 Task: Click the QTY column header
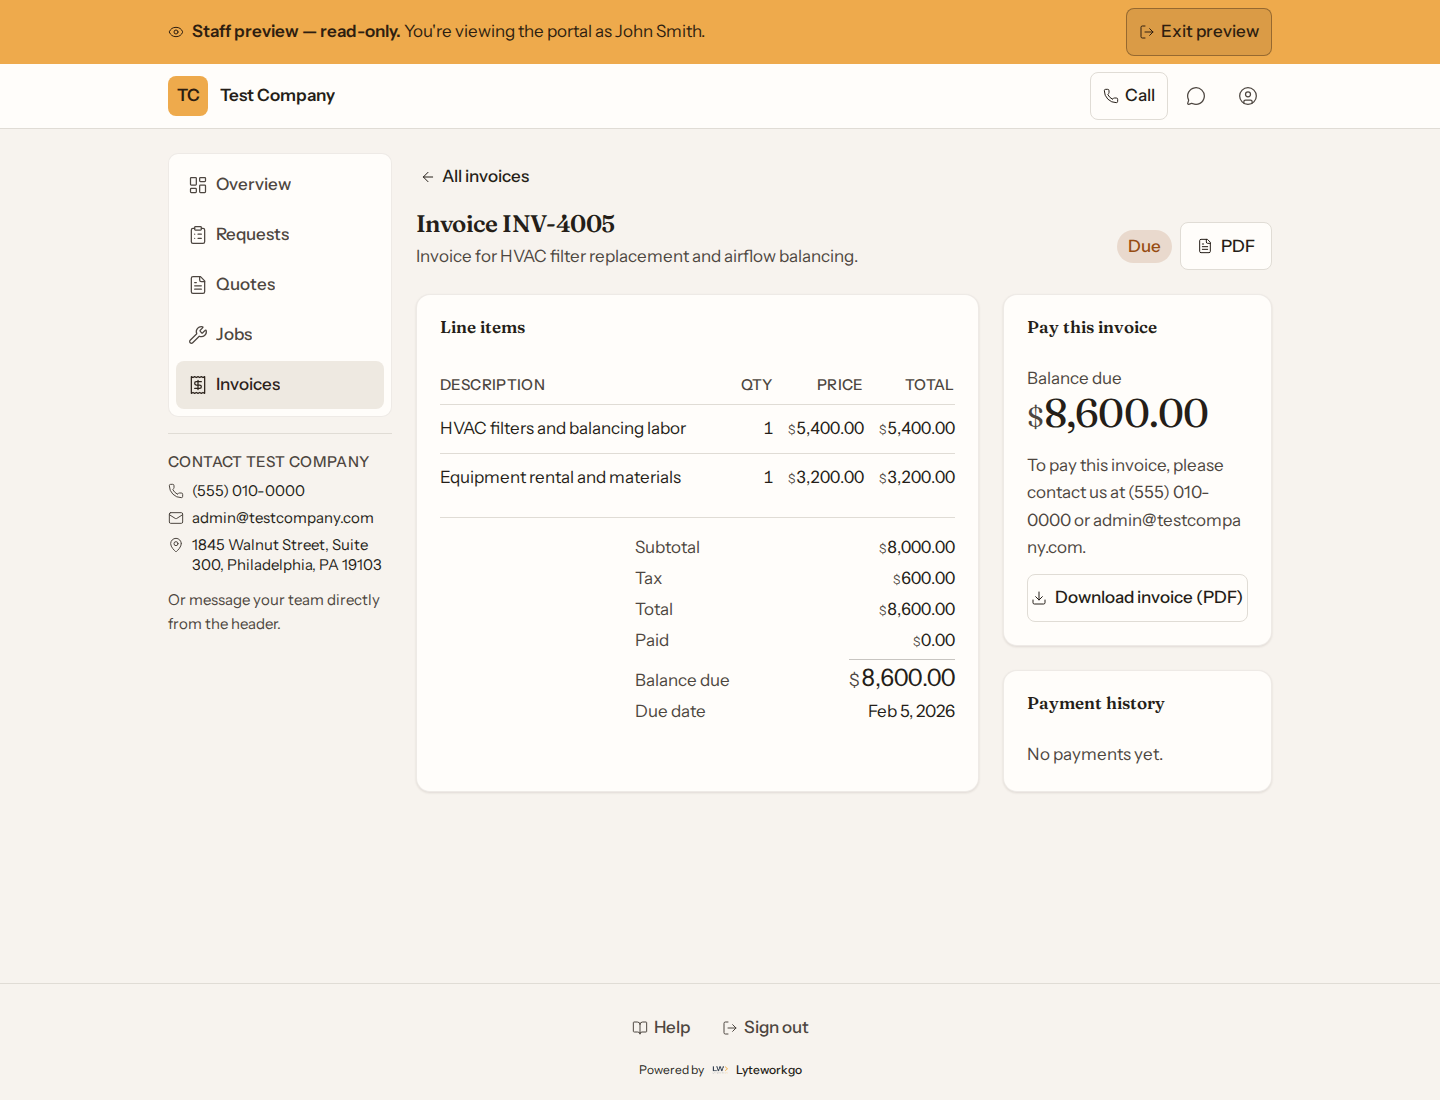tap(756, 385)
